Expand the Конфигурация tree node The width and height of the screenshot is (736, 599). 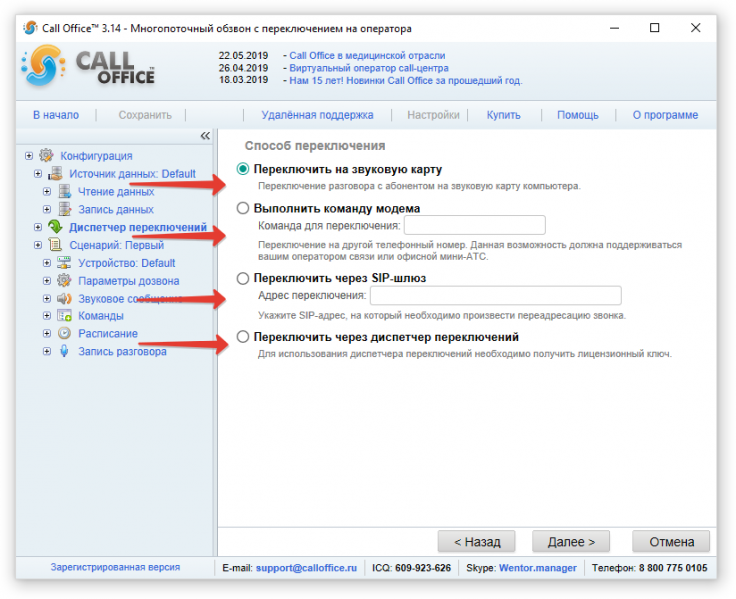click(29, 155)
